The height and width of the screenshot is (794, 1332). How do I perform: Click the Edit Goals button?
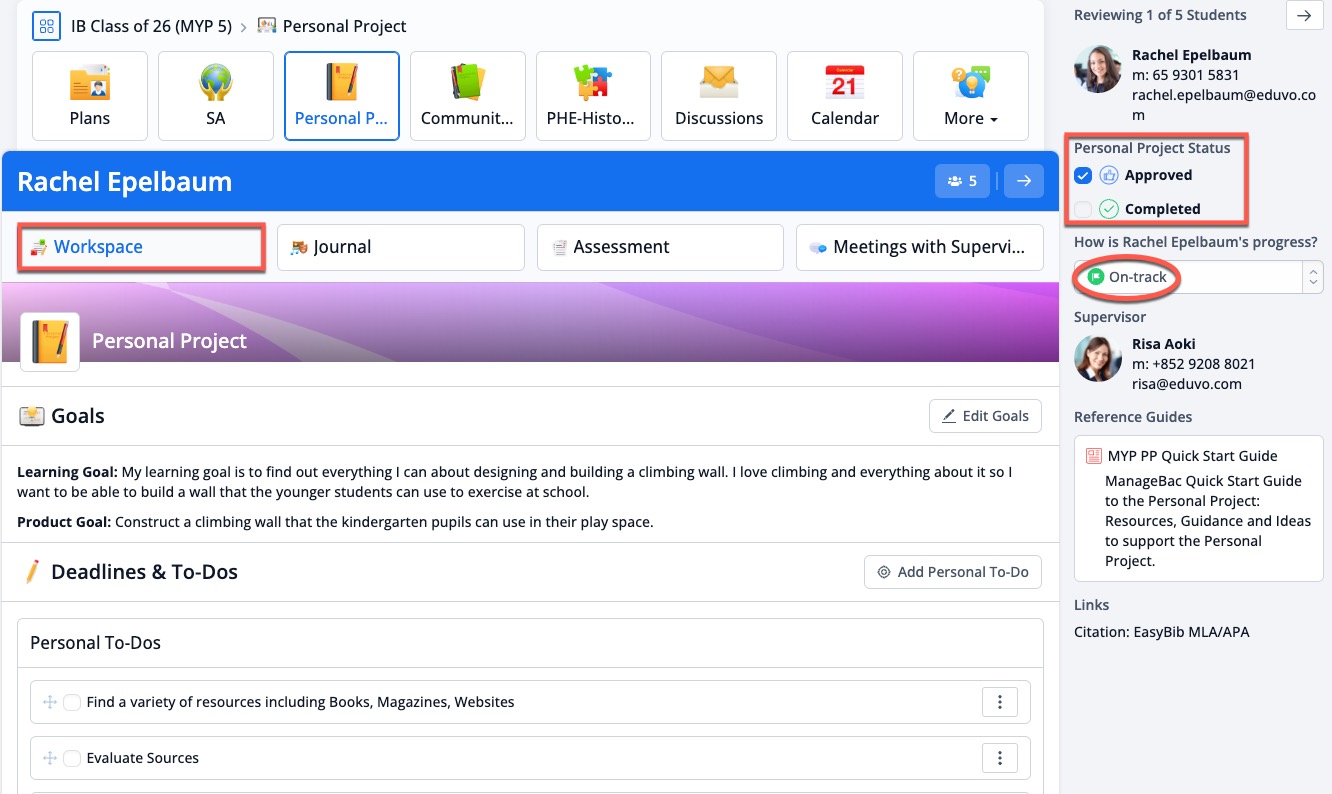(x=985, y=416)
